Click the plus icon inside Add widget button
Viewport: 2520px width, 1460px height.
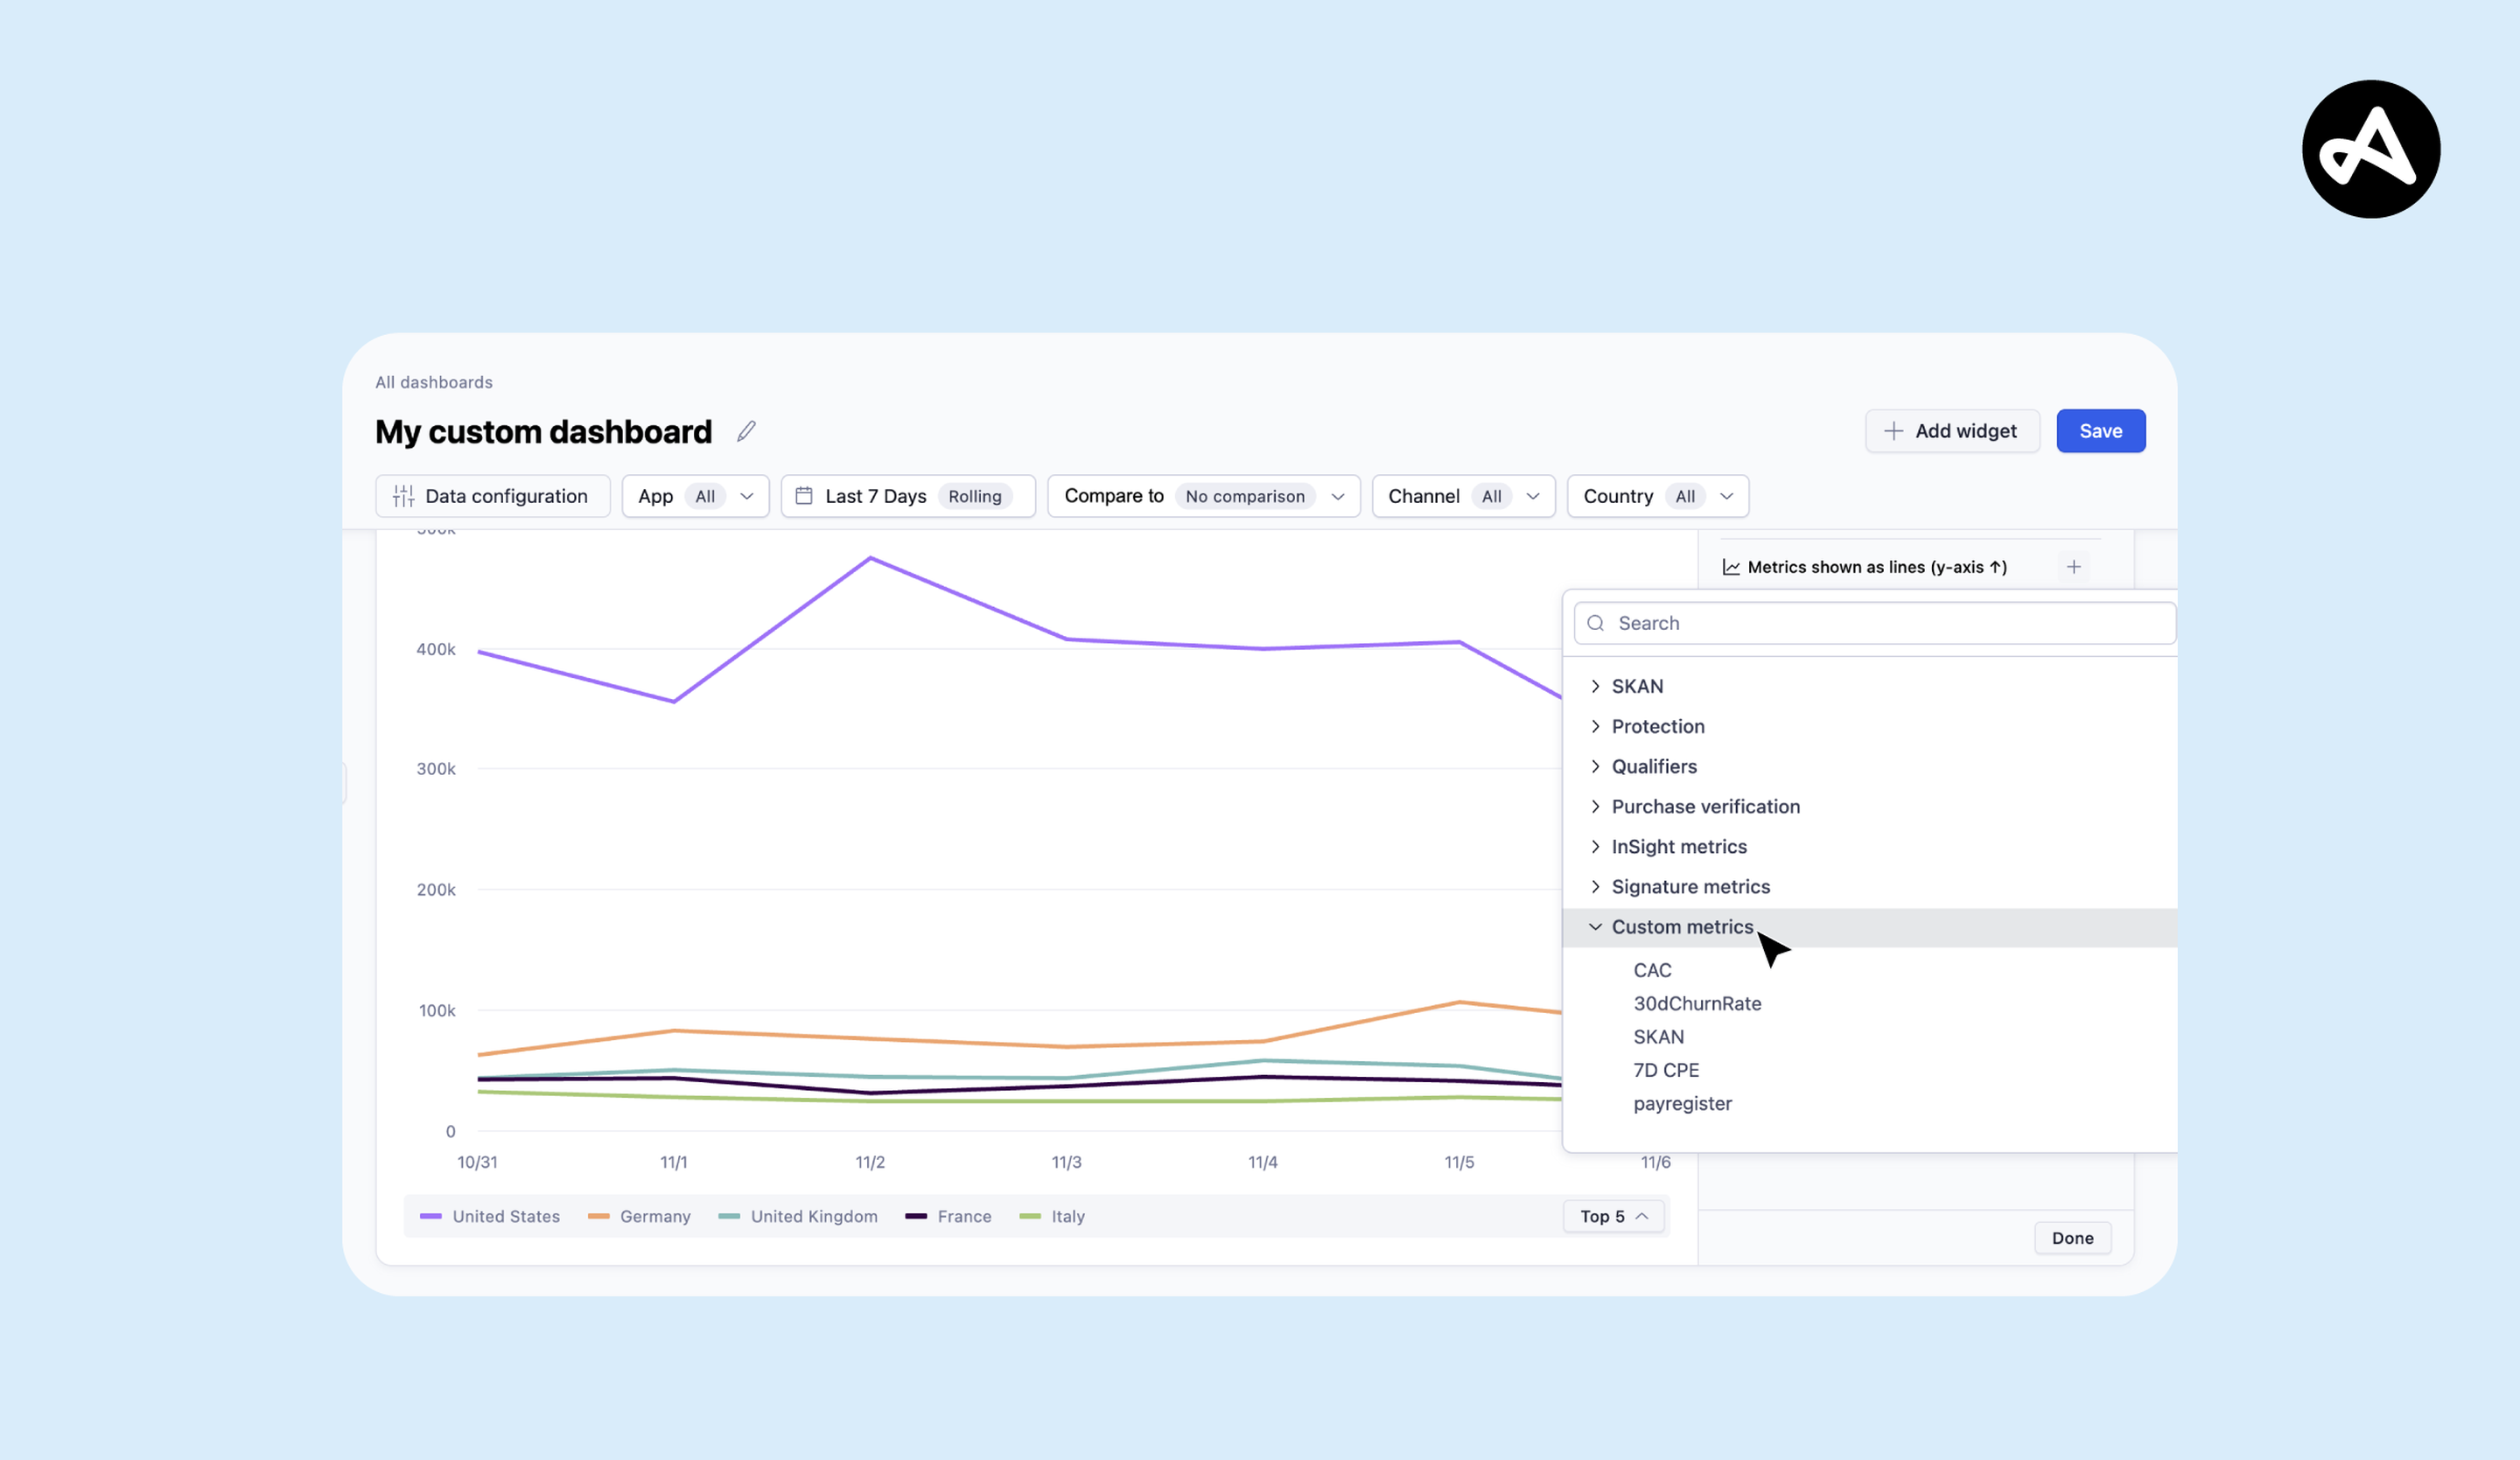[1893, 430]
